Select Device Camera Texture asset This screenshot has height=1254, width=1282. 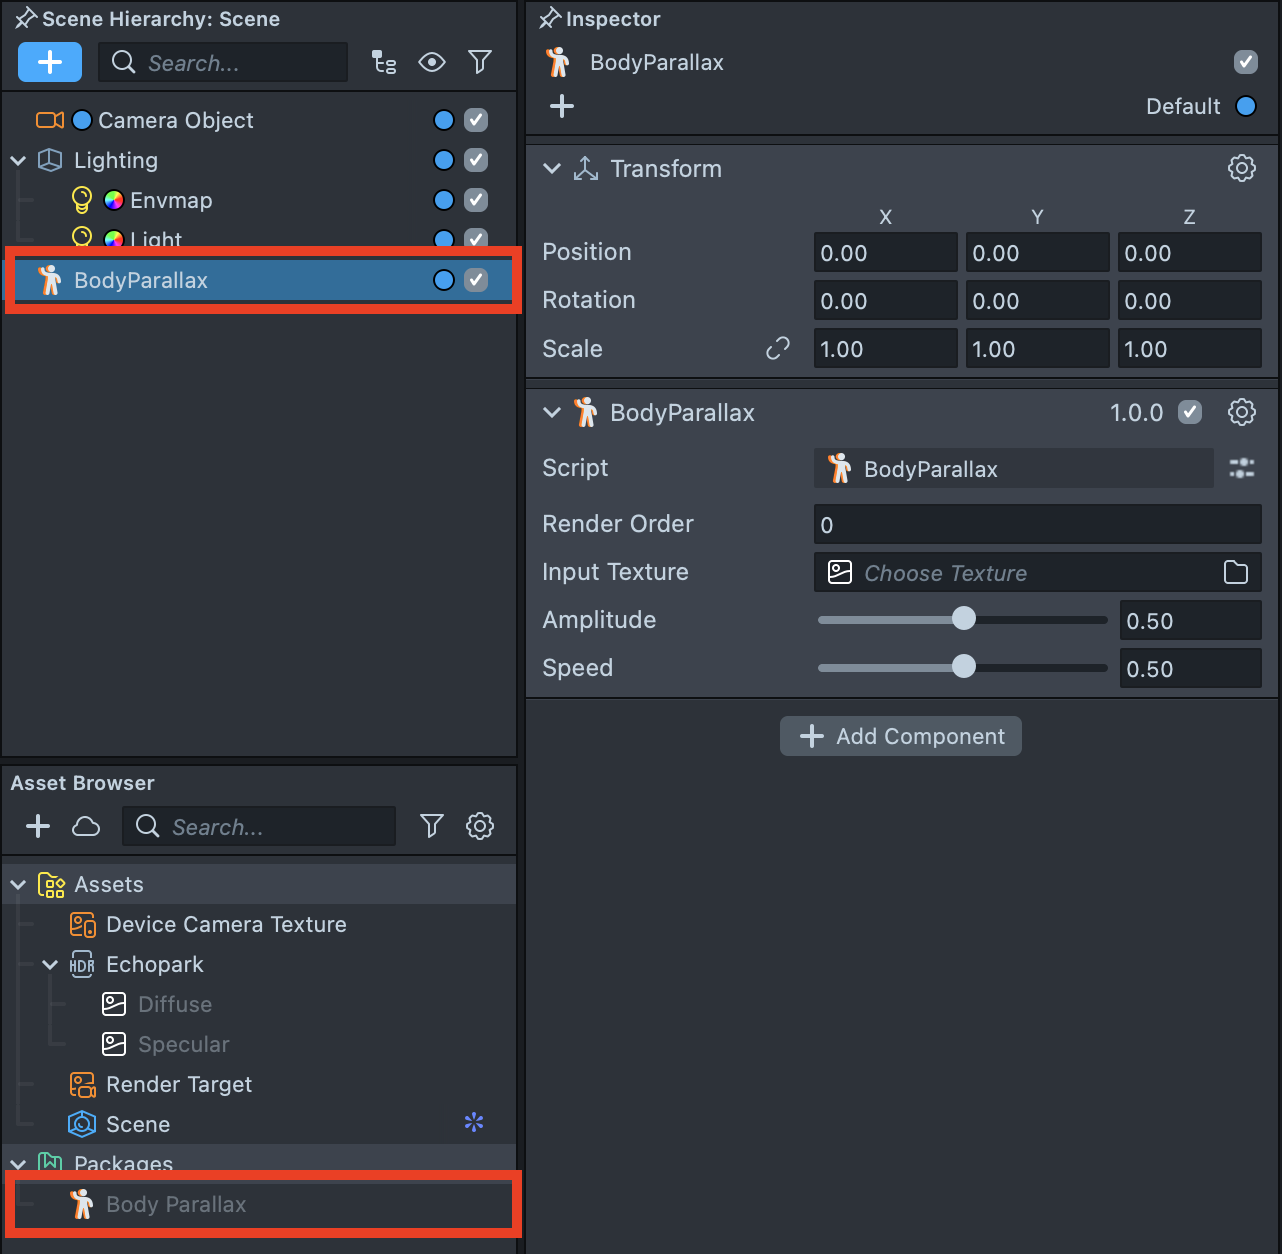click(x=258, y=924)
